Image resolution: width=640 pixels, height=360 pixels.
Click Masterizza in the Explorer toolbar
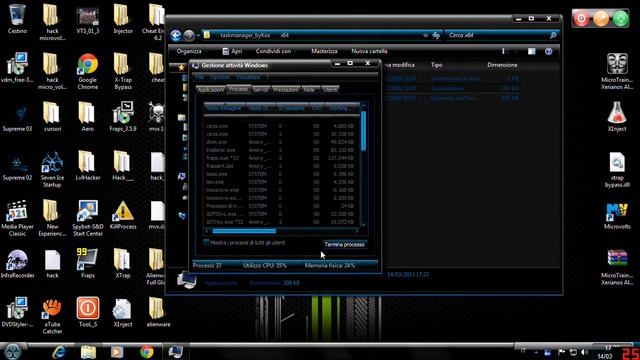click(324, 51)
